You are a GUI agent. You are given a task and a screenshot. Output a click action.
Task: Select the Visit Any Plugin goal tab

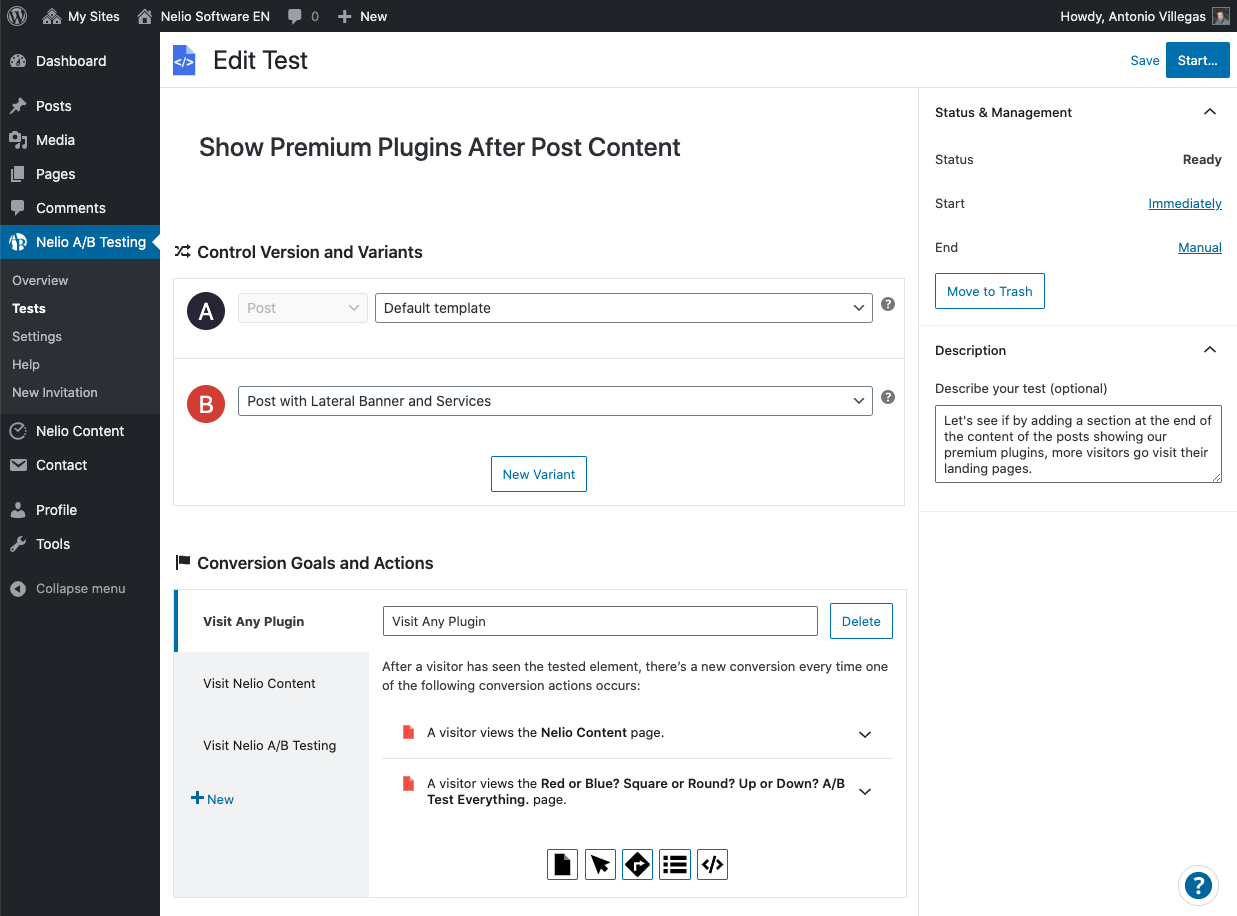pos(271,621)
